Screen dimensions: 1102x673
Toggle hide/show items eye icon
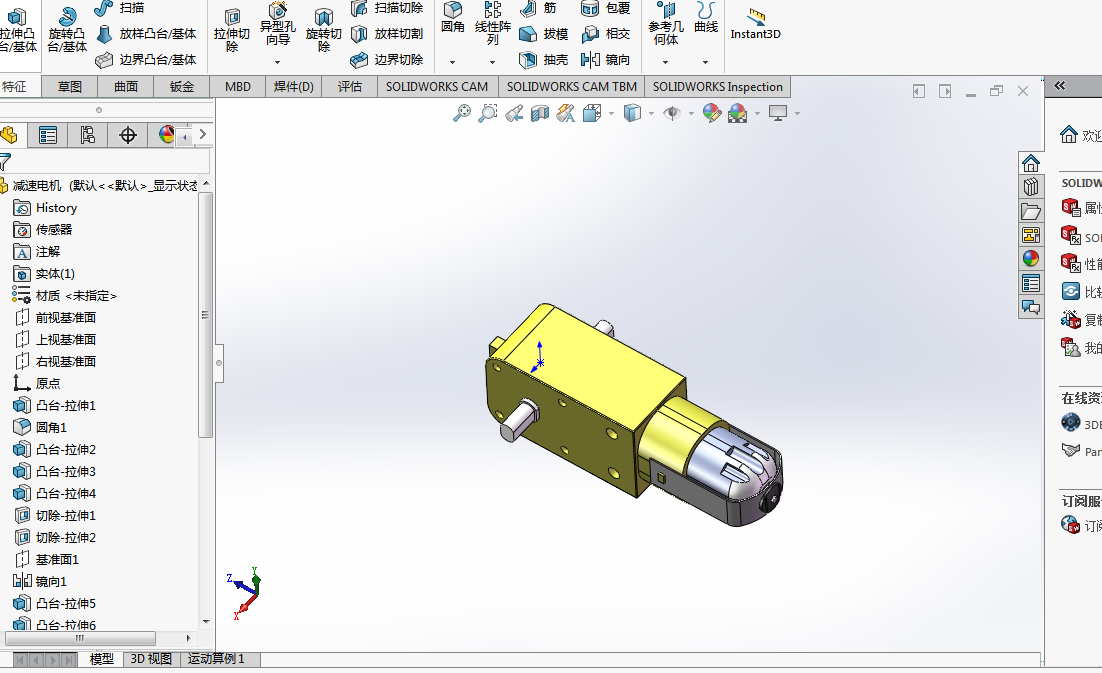672,112
